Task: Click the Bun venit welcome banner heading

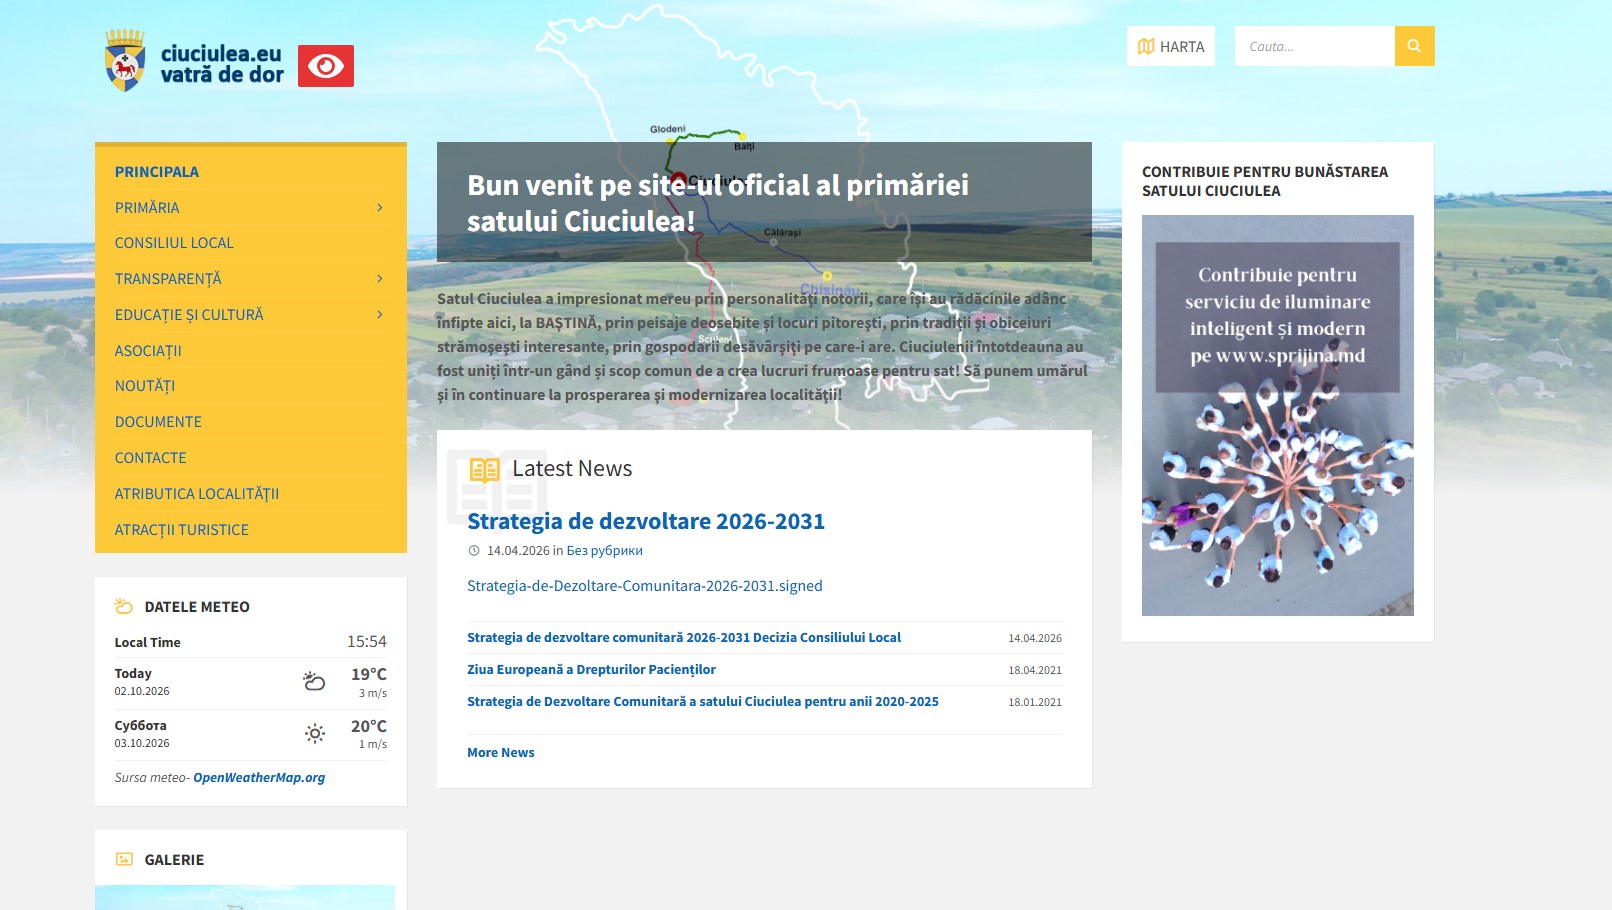Action: tap(718, 202)
